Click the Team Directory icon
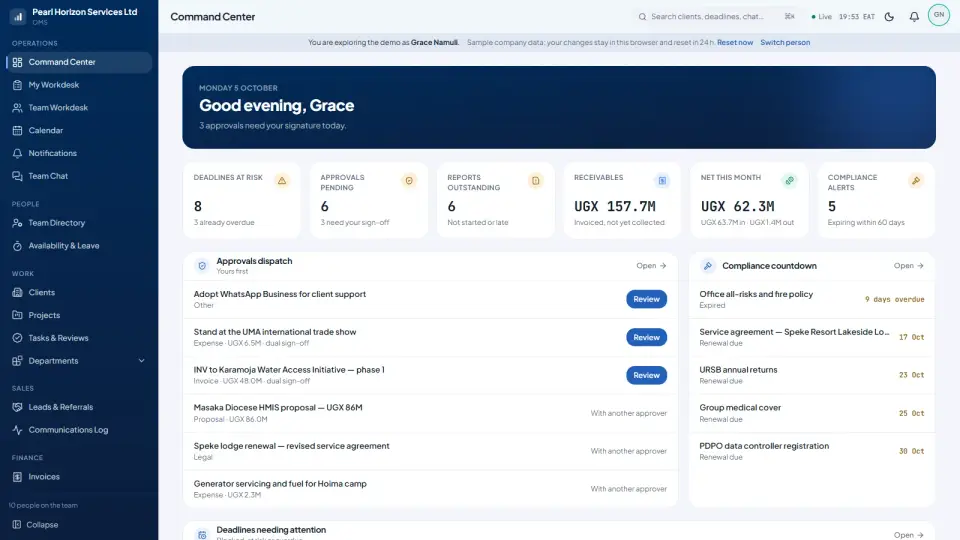This screenshot has width=960, height=540. [x=17, y=223]
